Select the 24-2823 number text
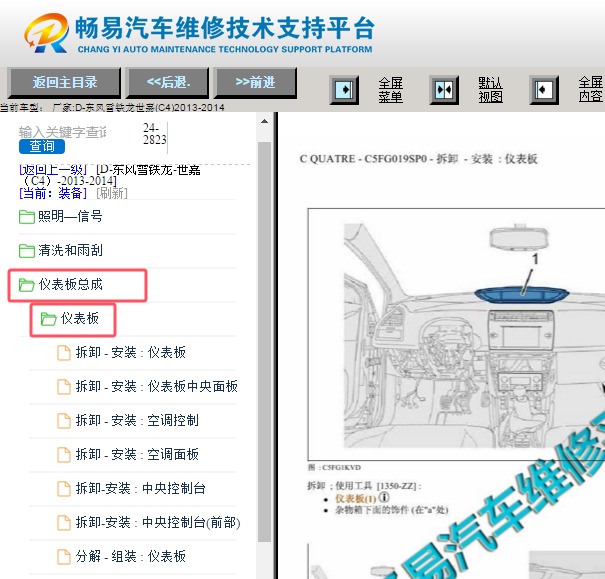Screen dimensions: 605x579 point(155,133)
